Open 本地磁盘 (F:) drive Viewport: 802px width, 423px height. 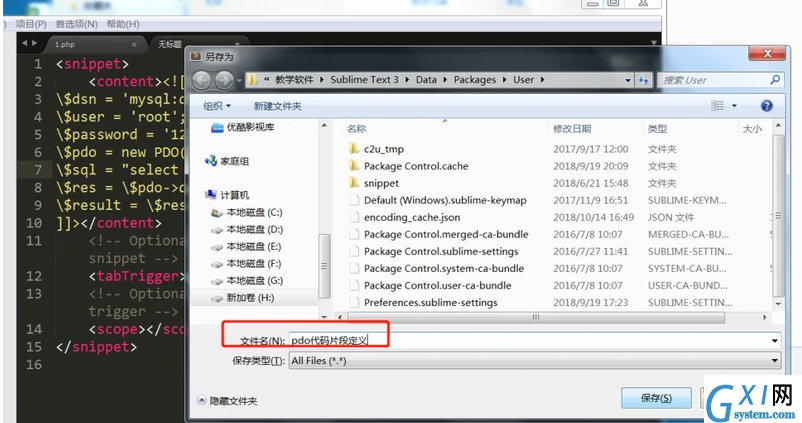247,263
